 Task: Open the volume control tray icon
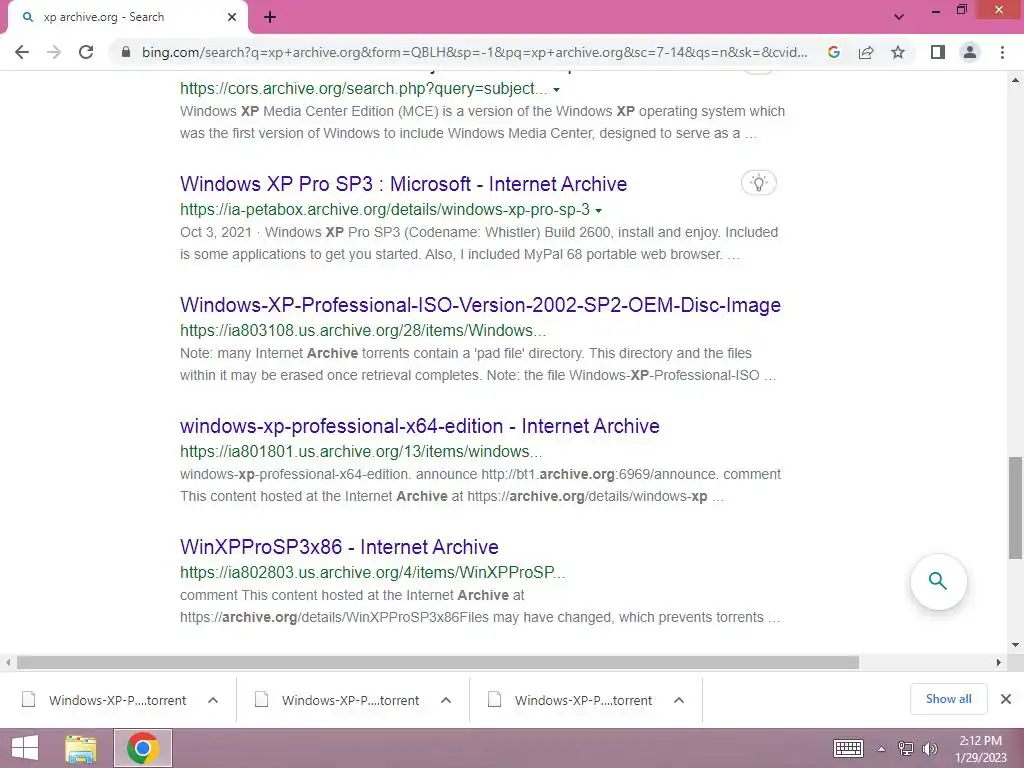929,749
